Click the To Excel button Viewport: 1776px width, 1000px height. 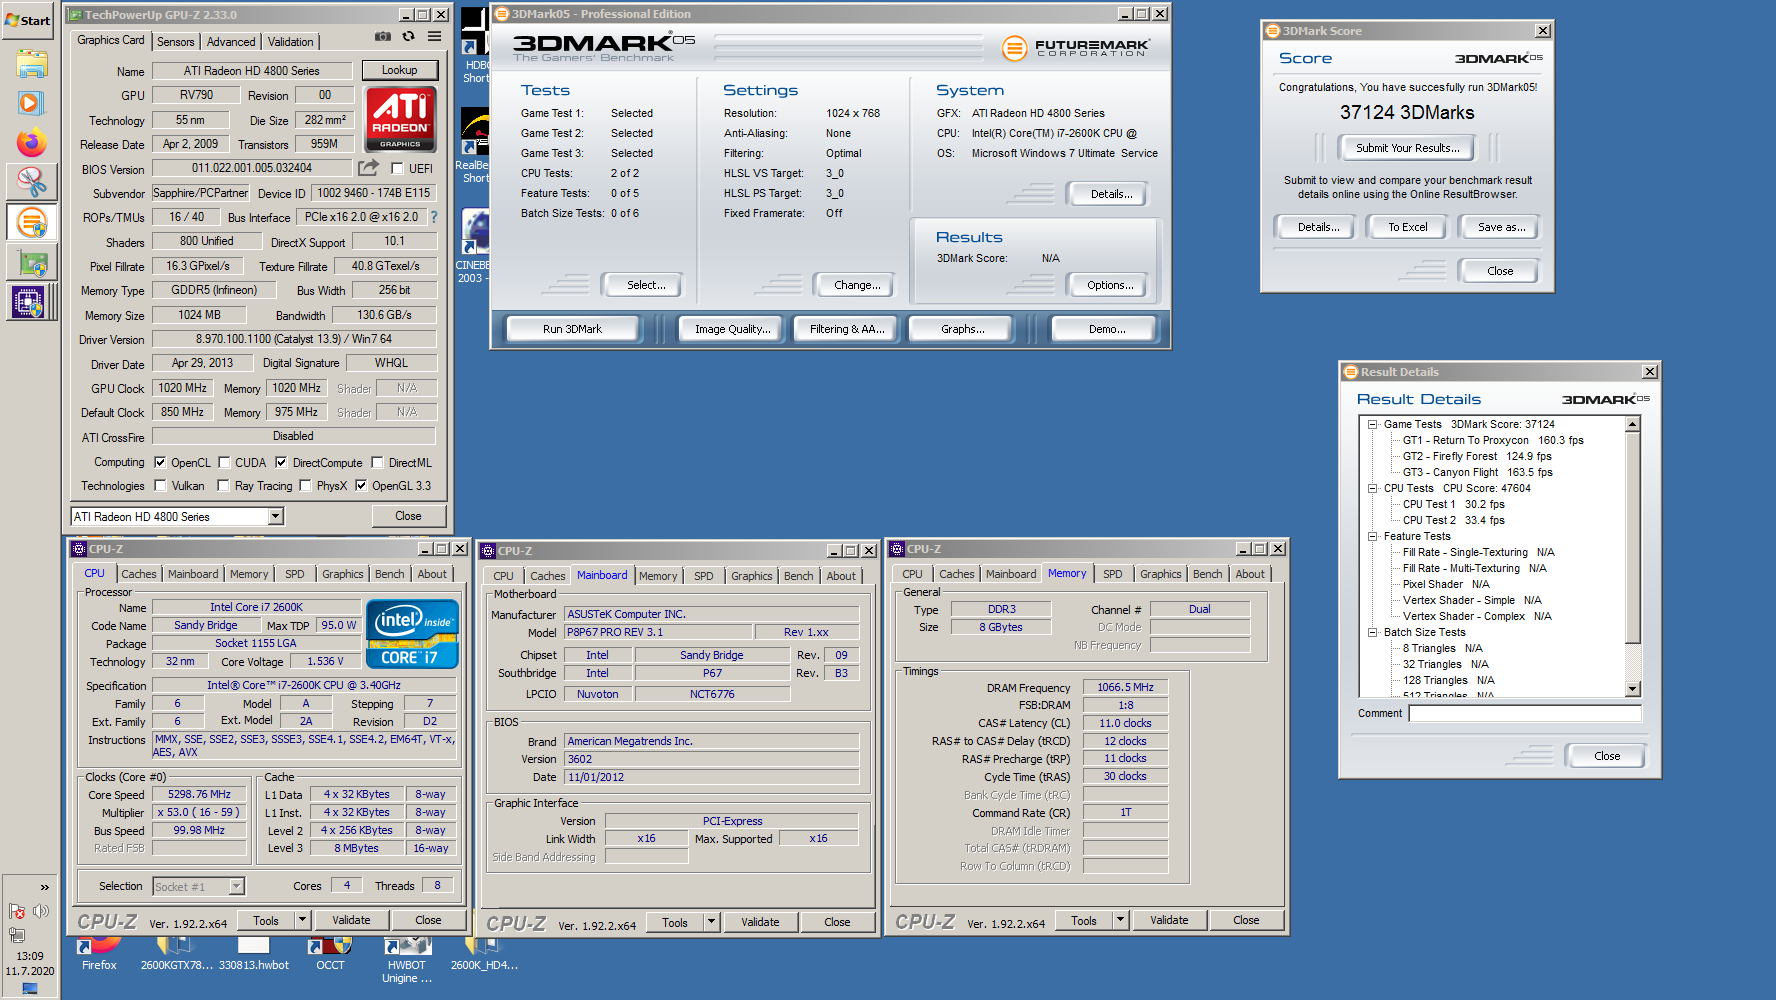1408,227
